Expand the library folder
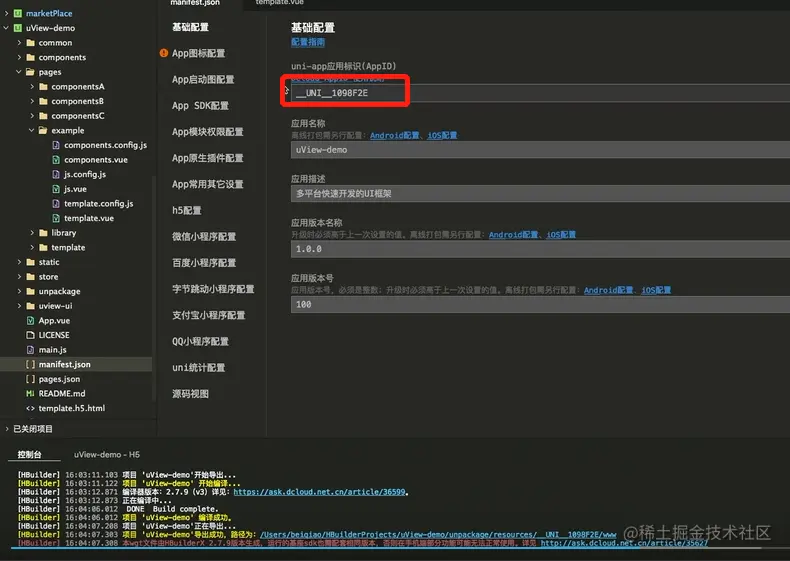The height and width of the screenshot is (561, 790). point(32,232)
